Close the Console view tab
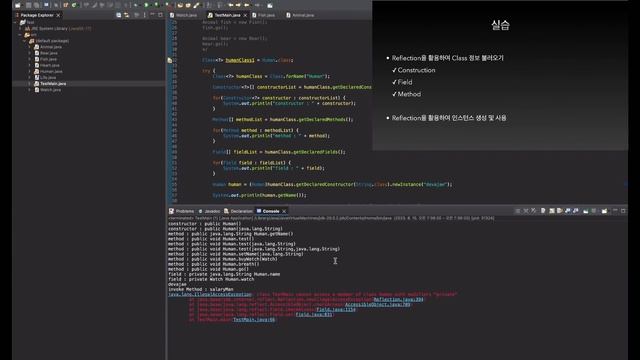This screenshot has width=640, height=360. coord(284,211)
